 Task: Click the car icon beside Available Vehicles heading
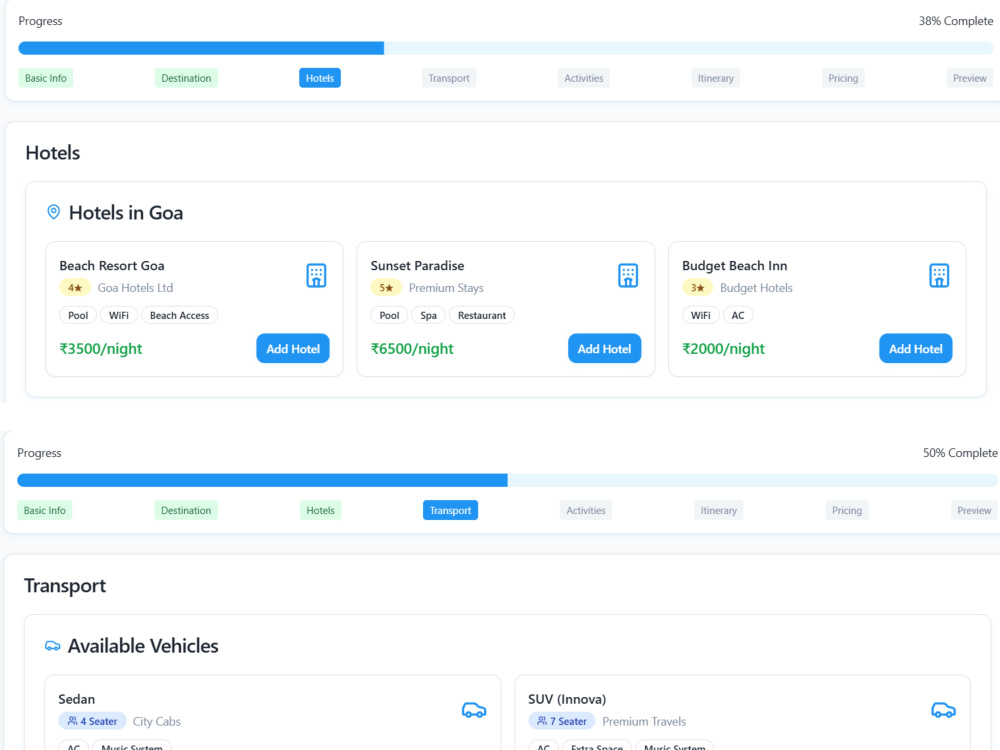click(53, 646)
